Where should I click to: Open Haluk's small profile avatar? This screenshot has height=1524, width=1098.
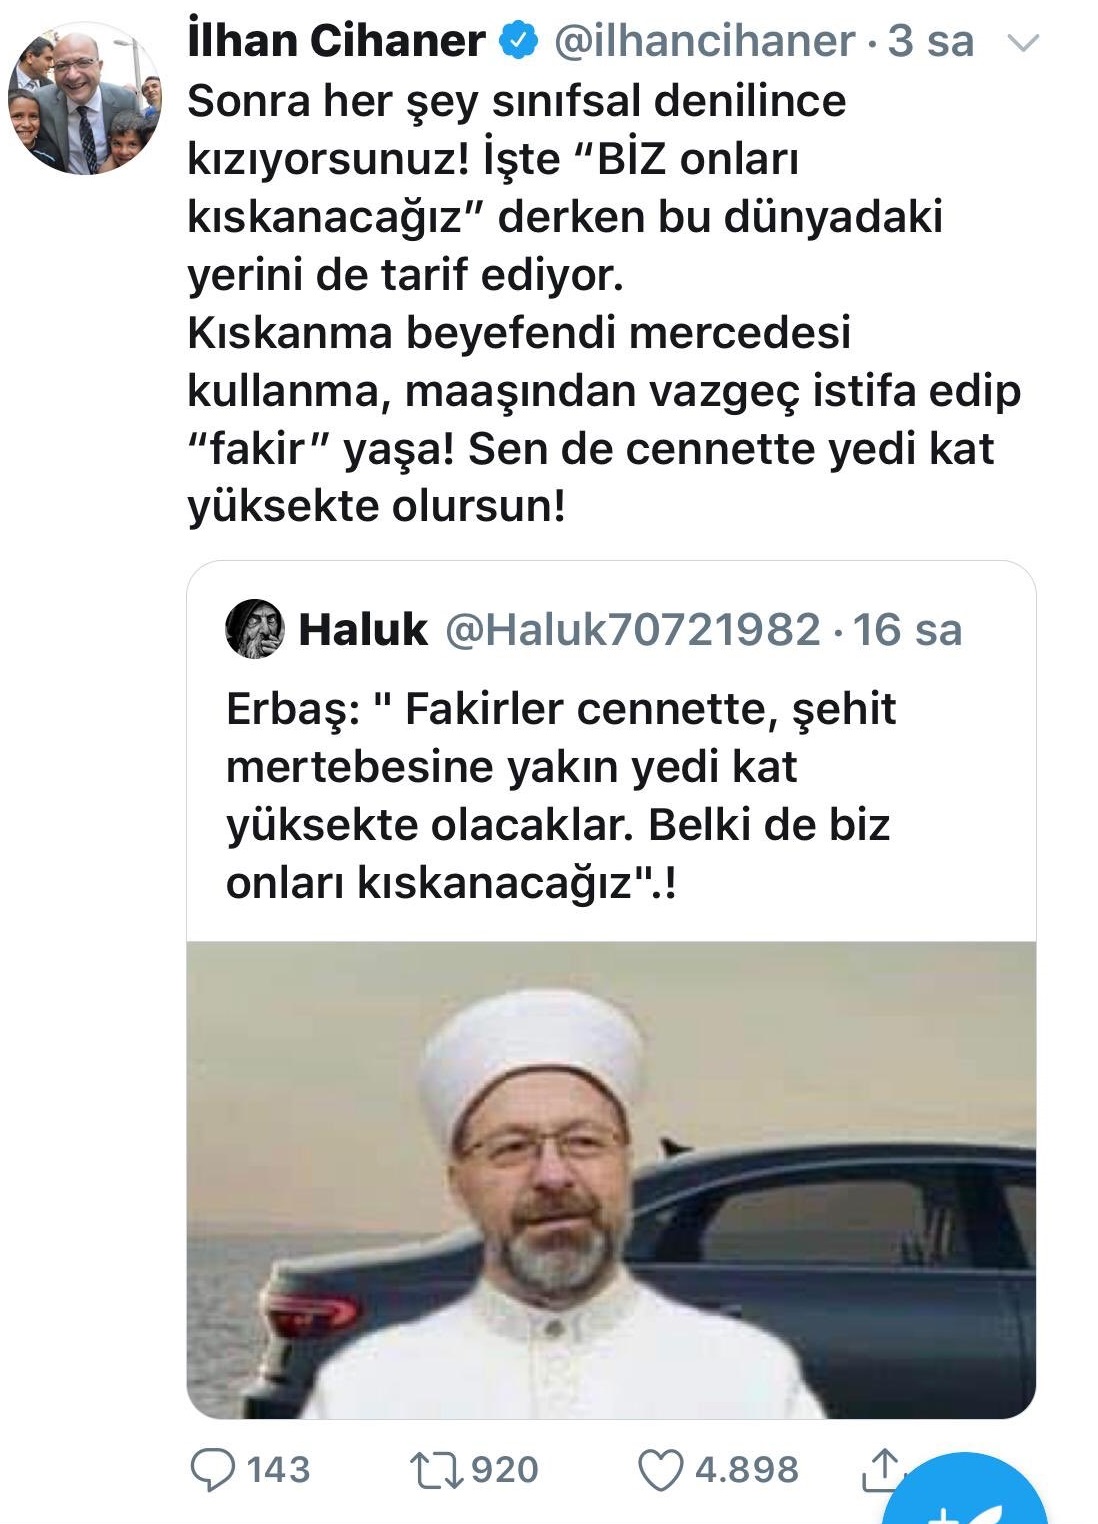point(255,629)
